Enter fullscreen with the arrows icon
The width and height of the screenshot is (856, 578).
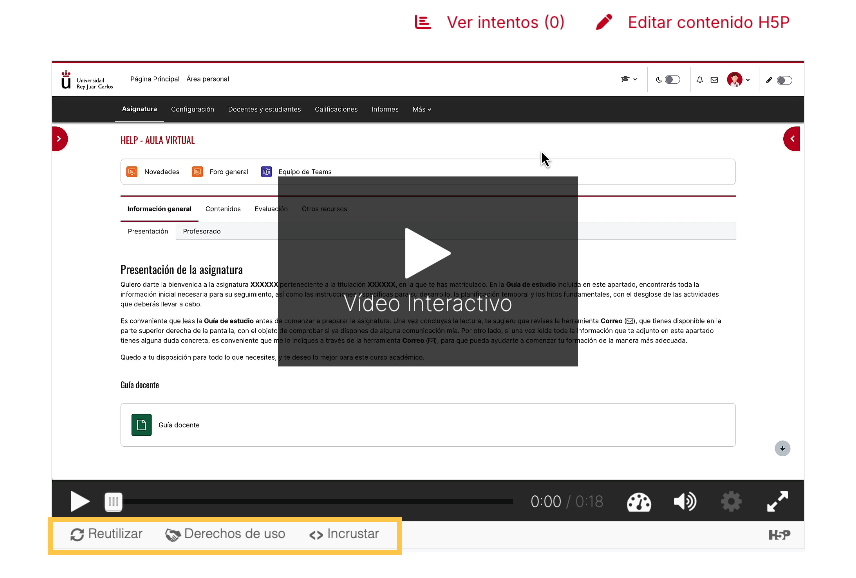point(778,501)
